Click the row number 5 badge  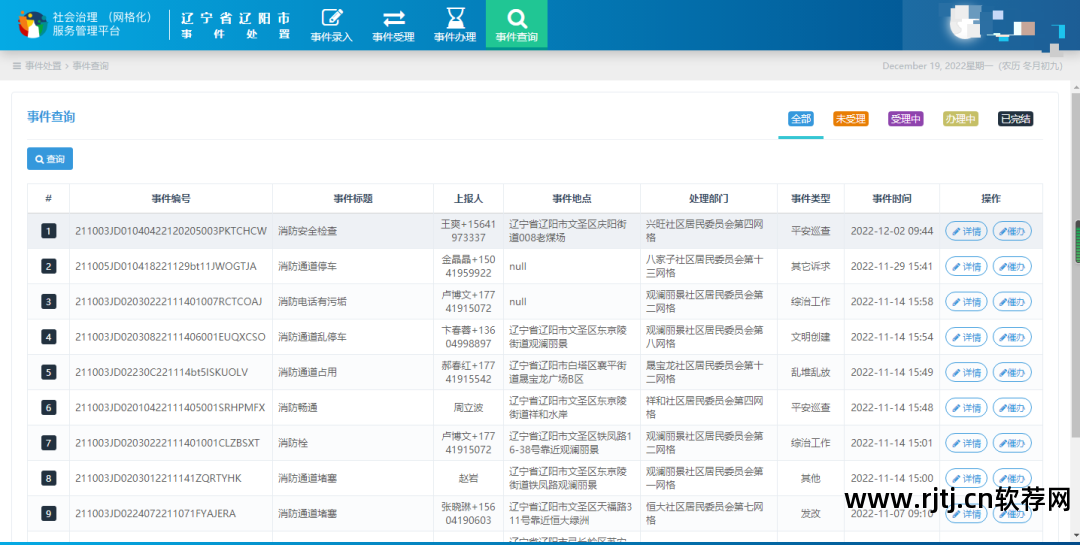point(48,373)
